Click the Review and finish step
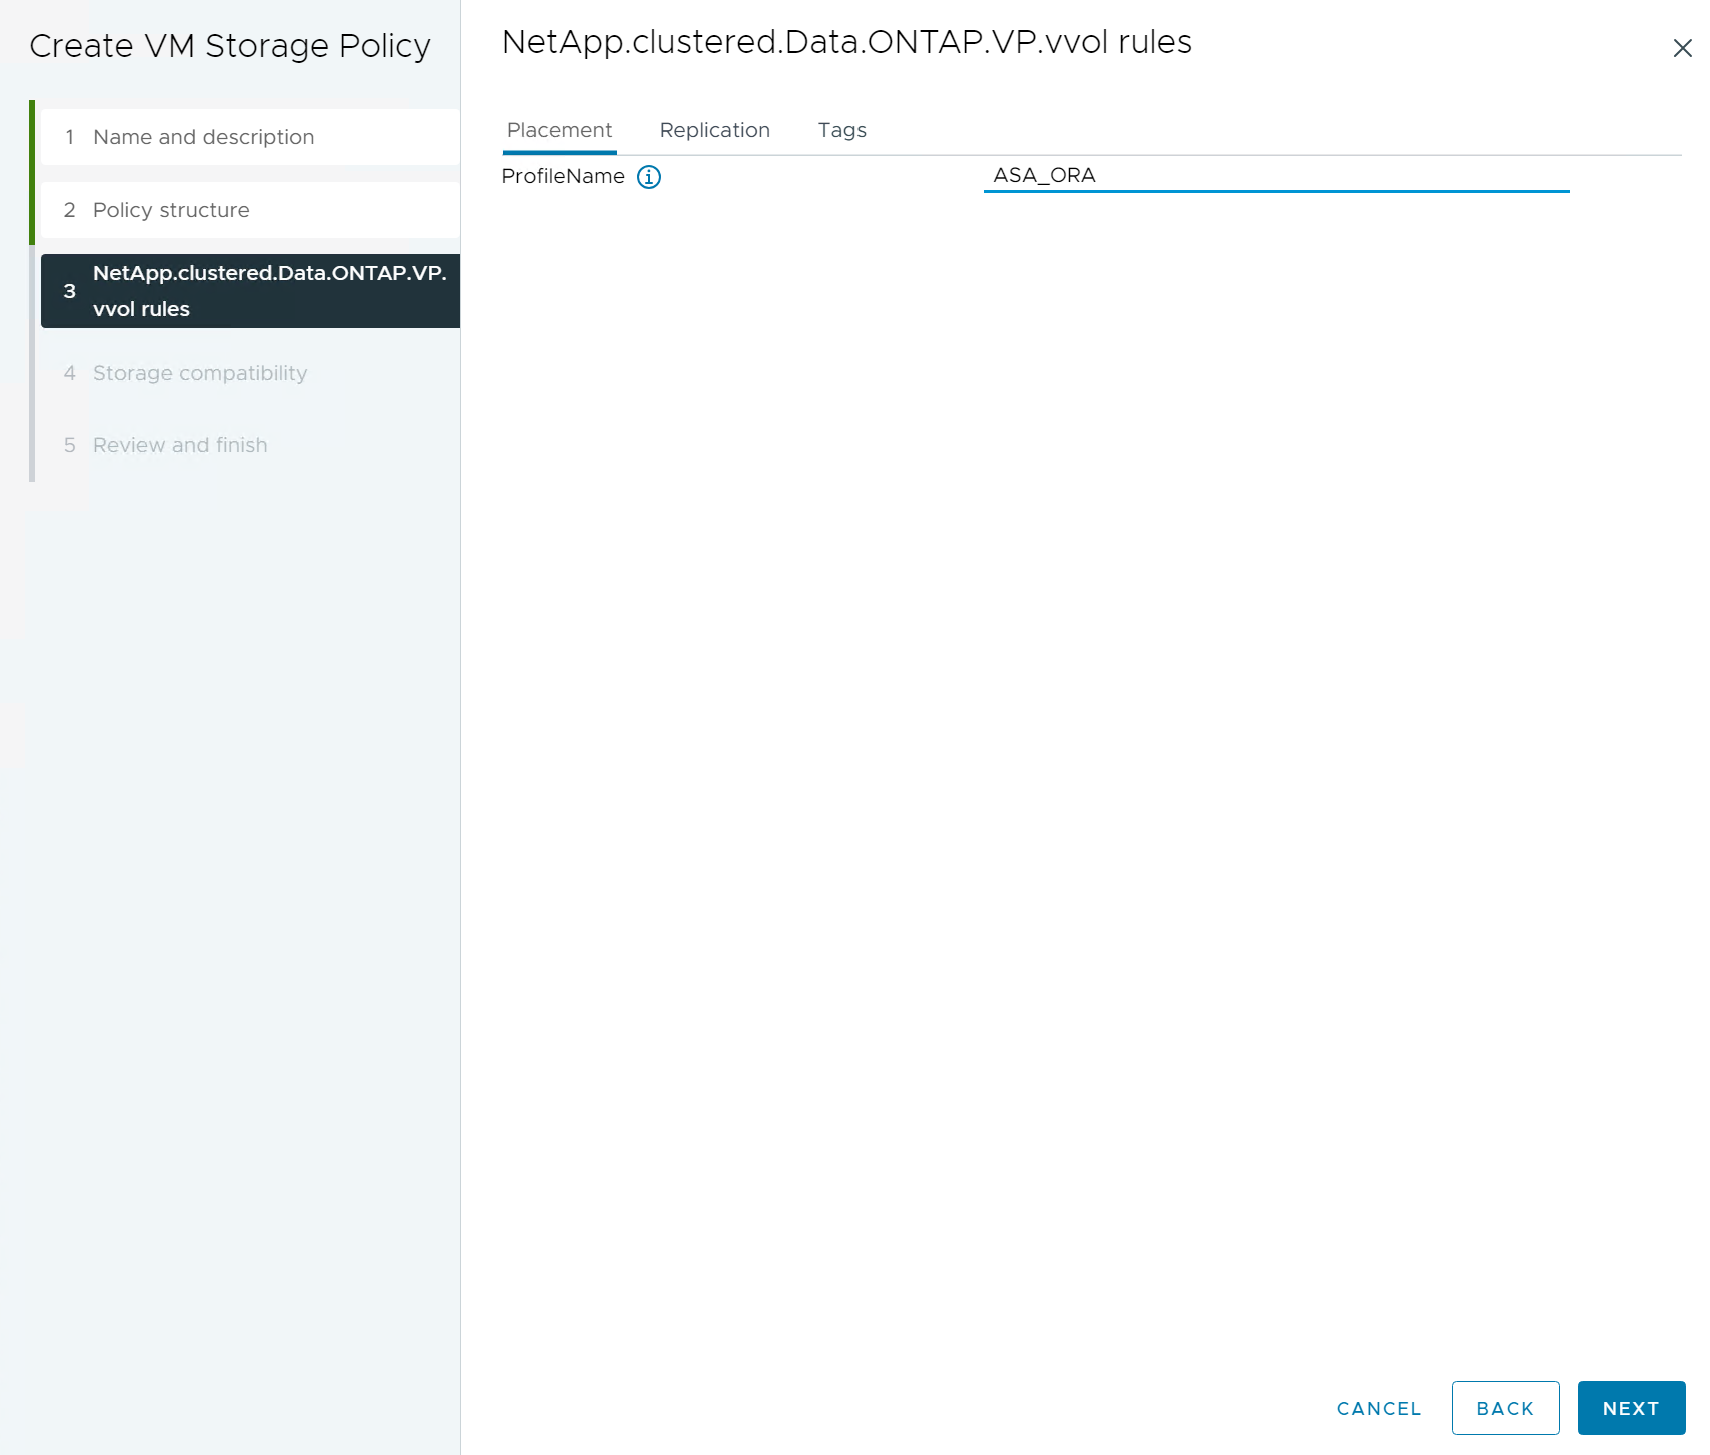 [x=180, y=445]
